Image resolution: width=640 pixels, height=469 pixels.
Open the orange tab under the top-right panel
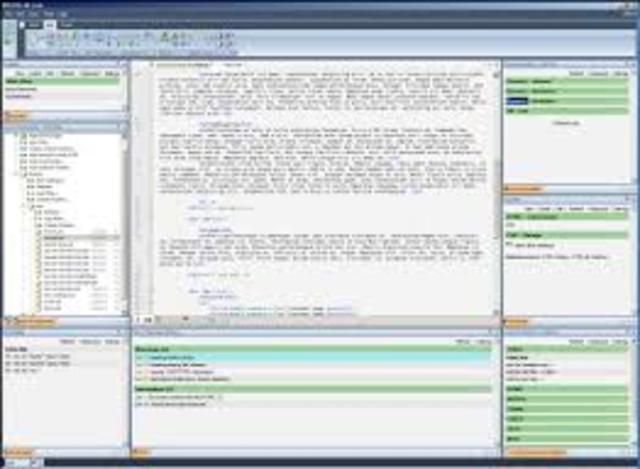pyautogui.click(x=523, y=189)
